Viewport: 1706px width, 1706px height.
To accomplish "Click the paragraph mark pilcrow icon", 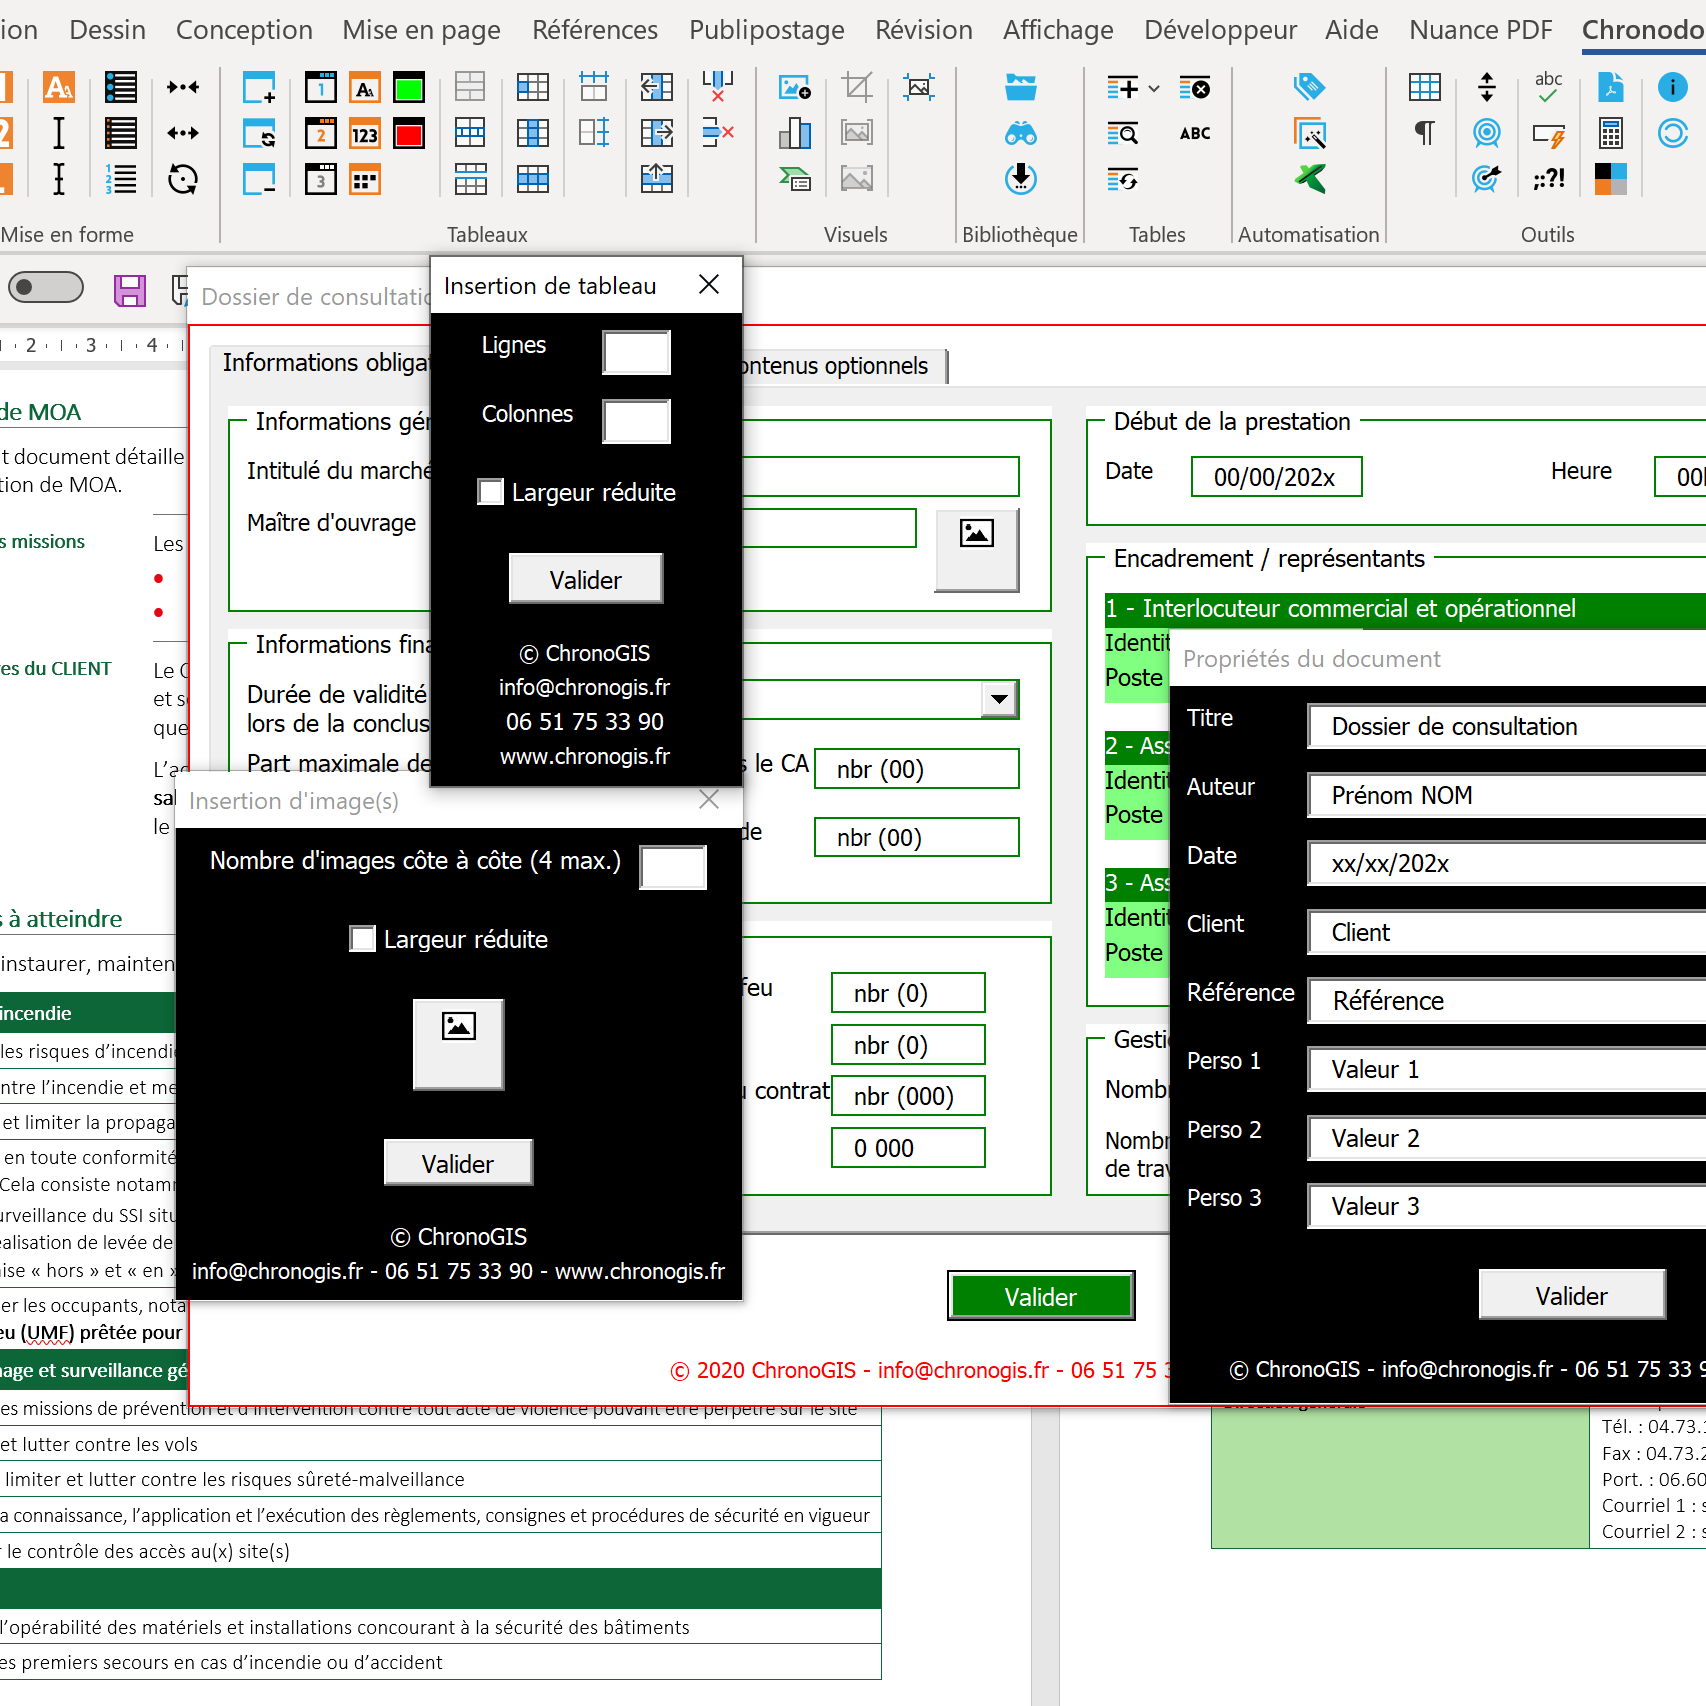I will point(1425,133).
